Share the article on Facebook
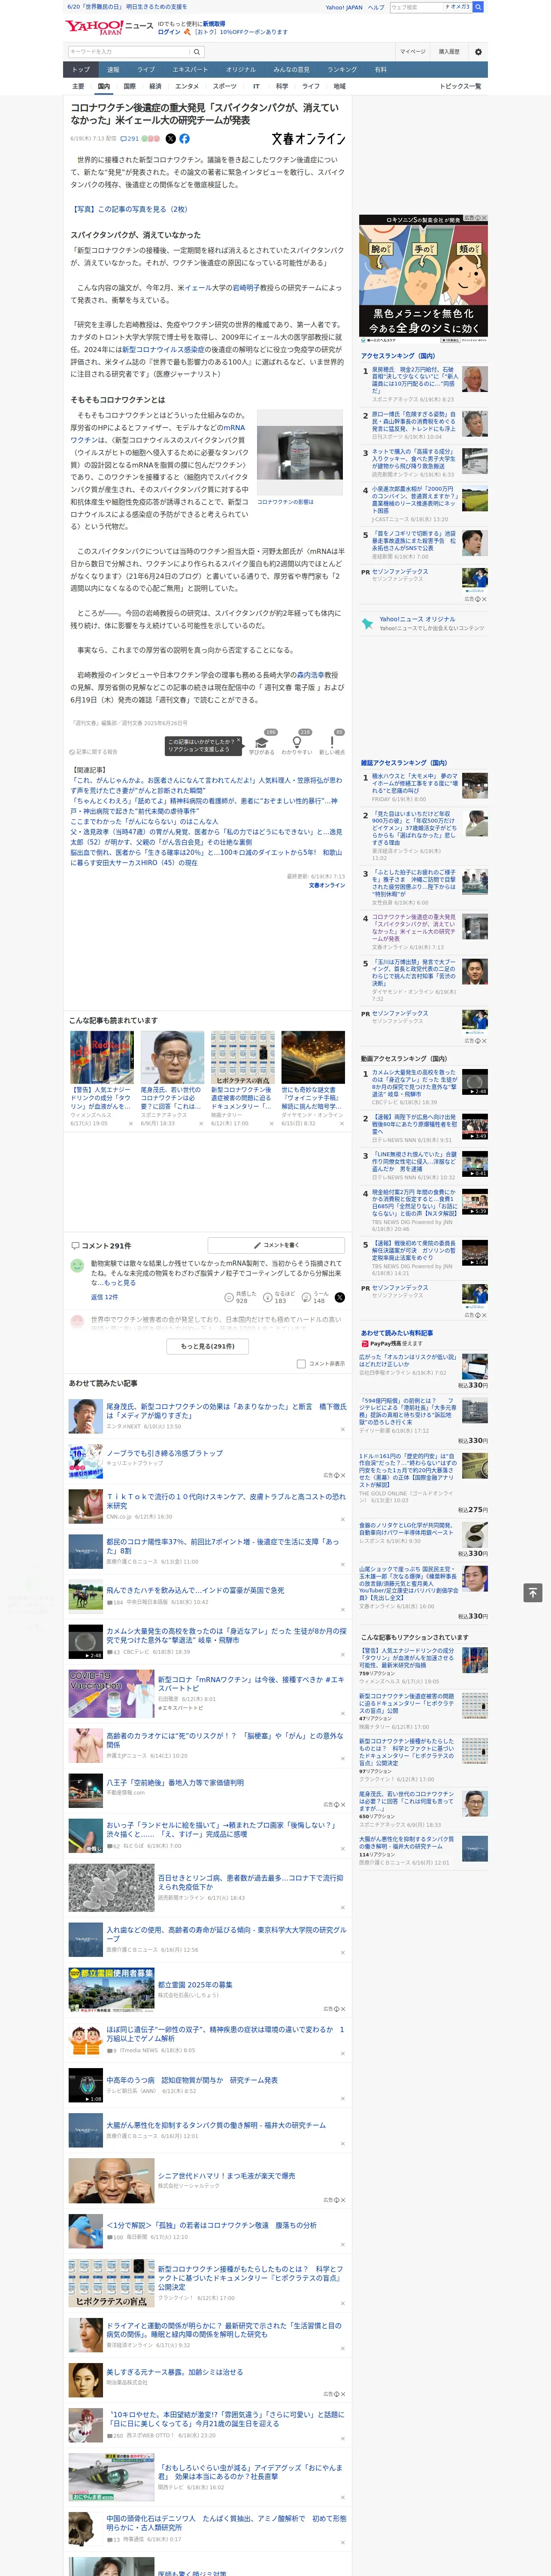This screenshot has height=2576, width=551. tap(184, 139)
